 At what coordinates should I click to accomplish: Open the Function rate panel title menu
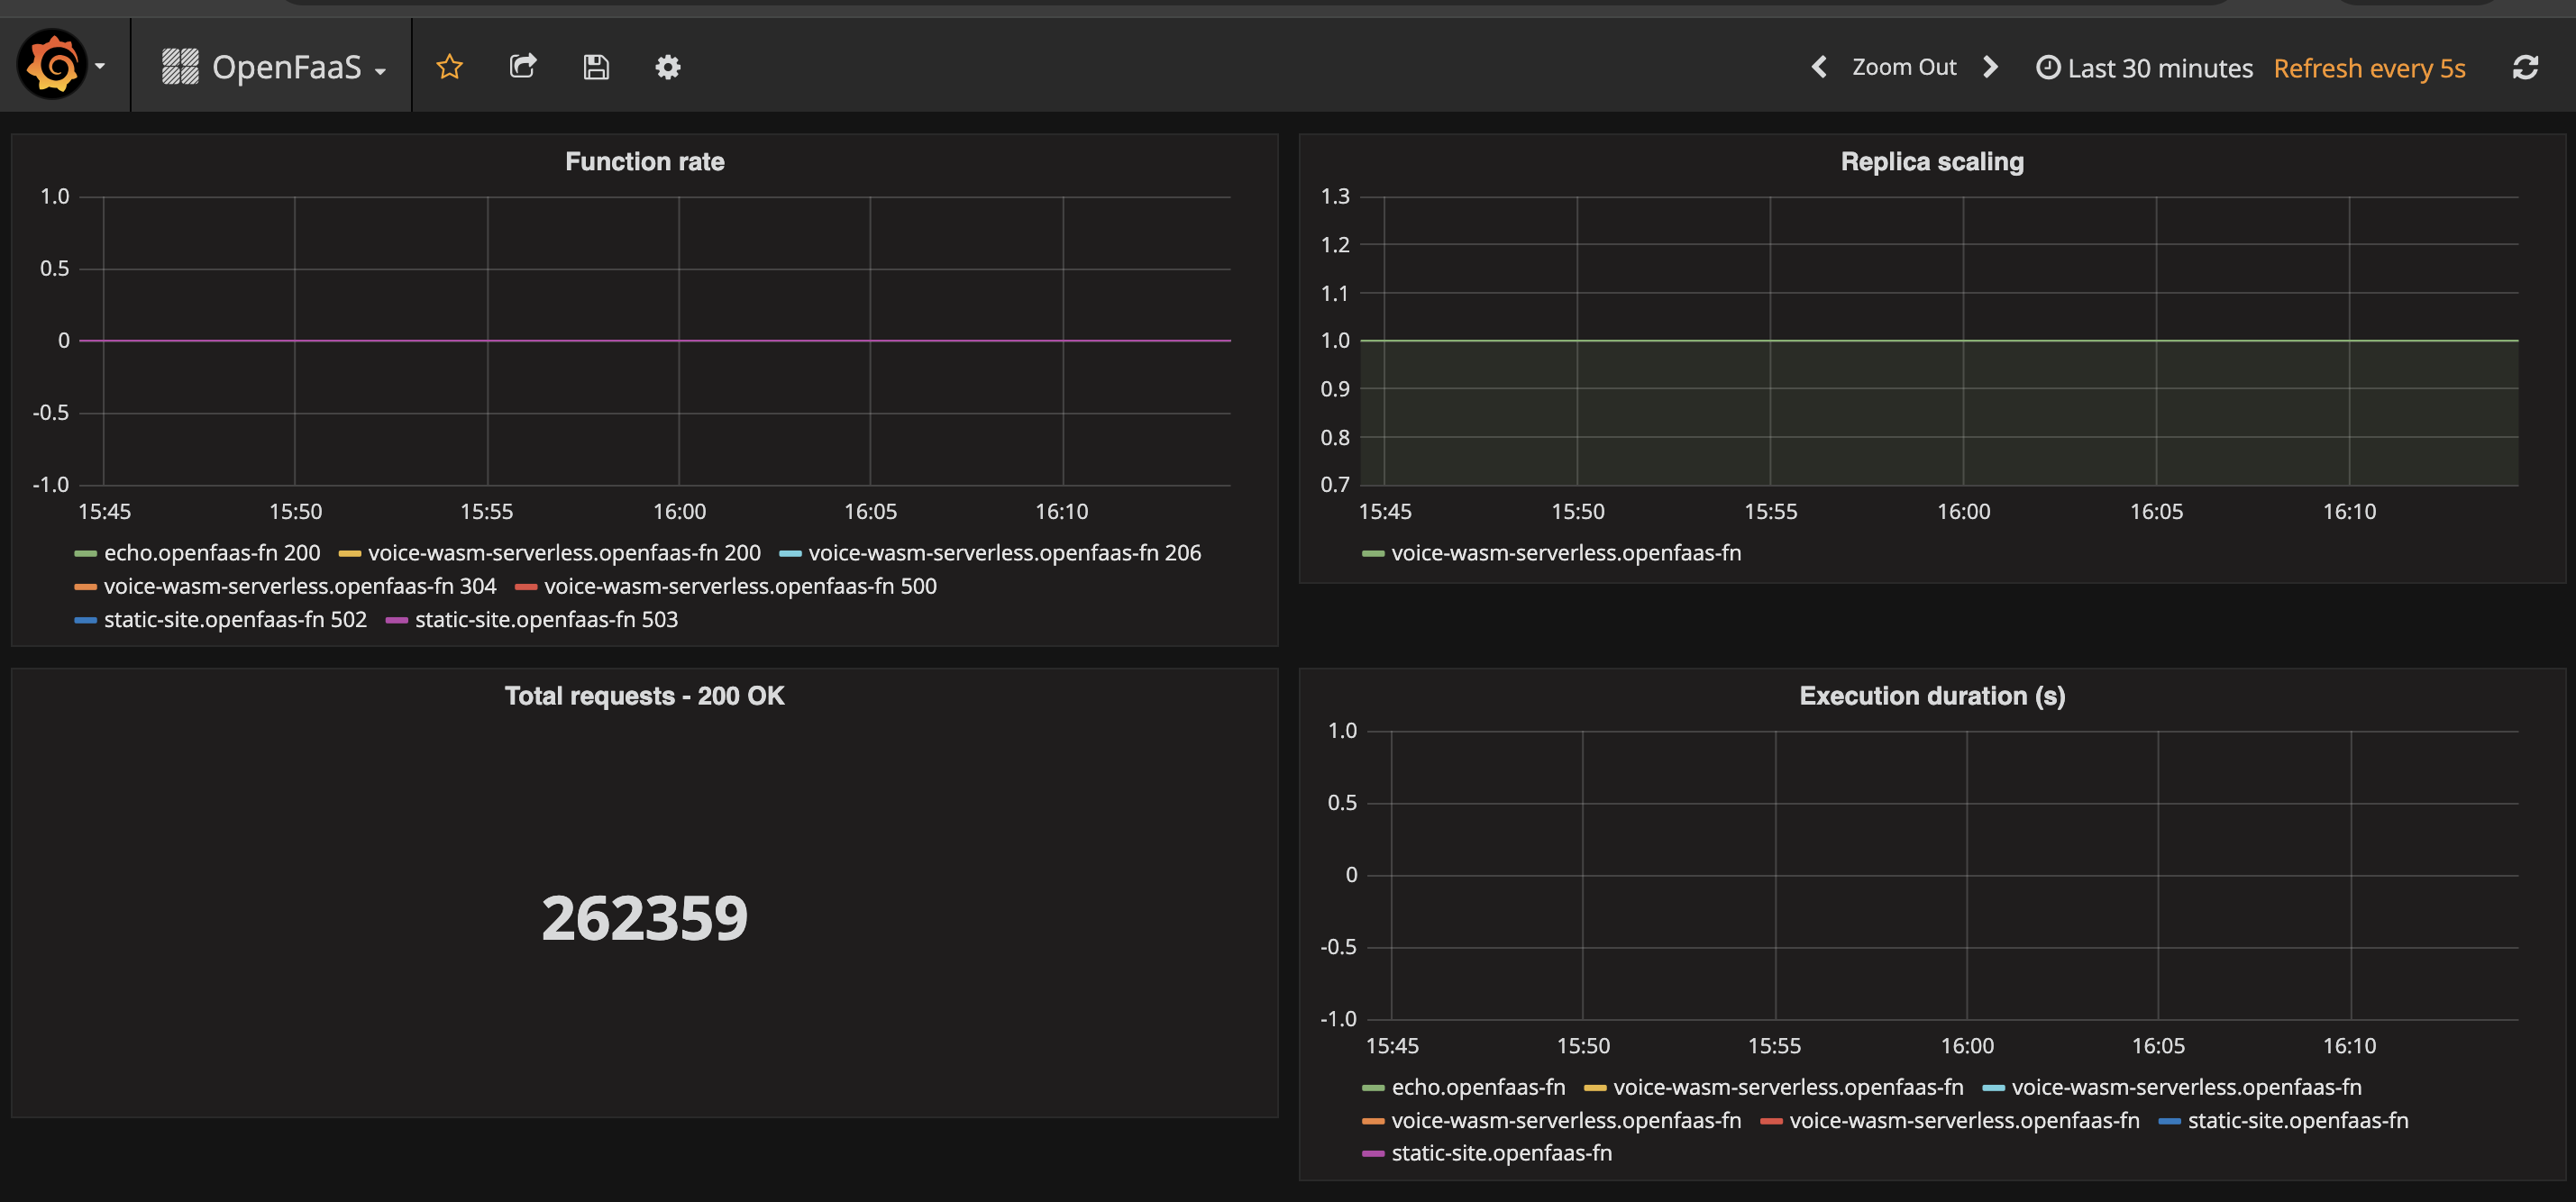click(x=644, y=162)
